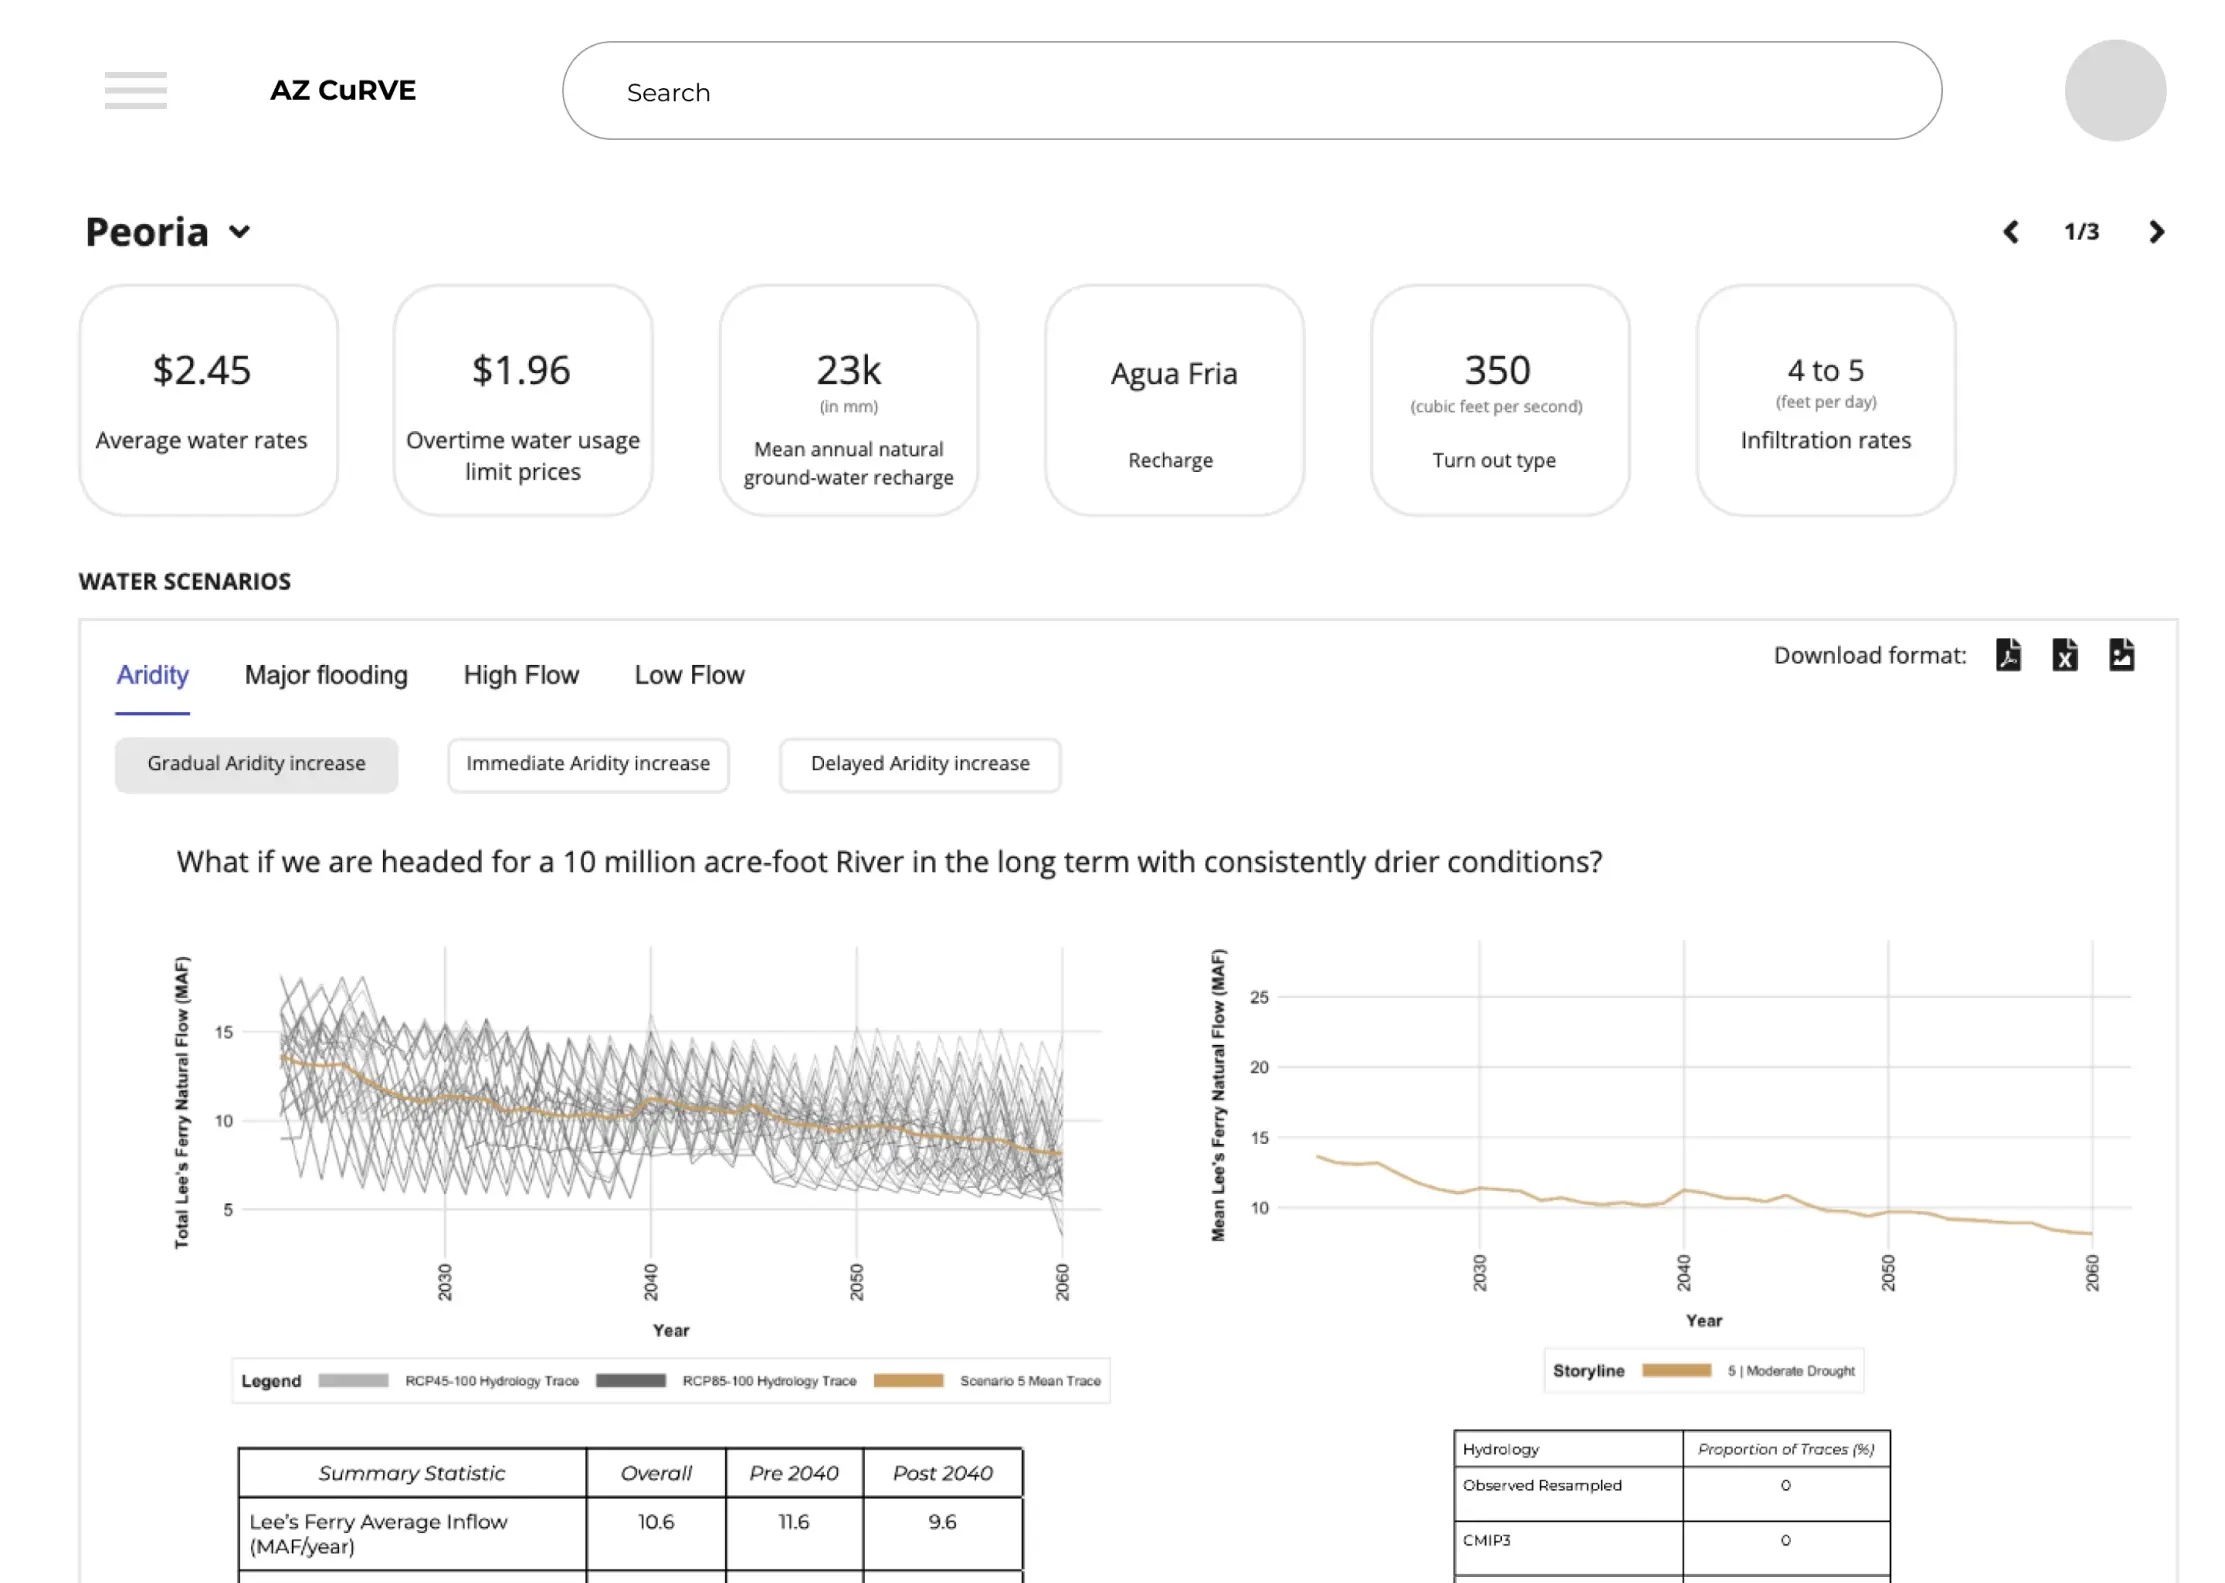Click the user profile avatar

tap(2115, 91)
